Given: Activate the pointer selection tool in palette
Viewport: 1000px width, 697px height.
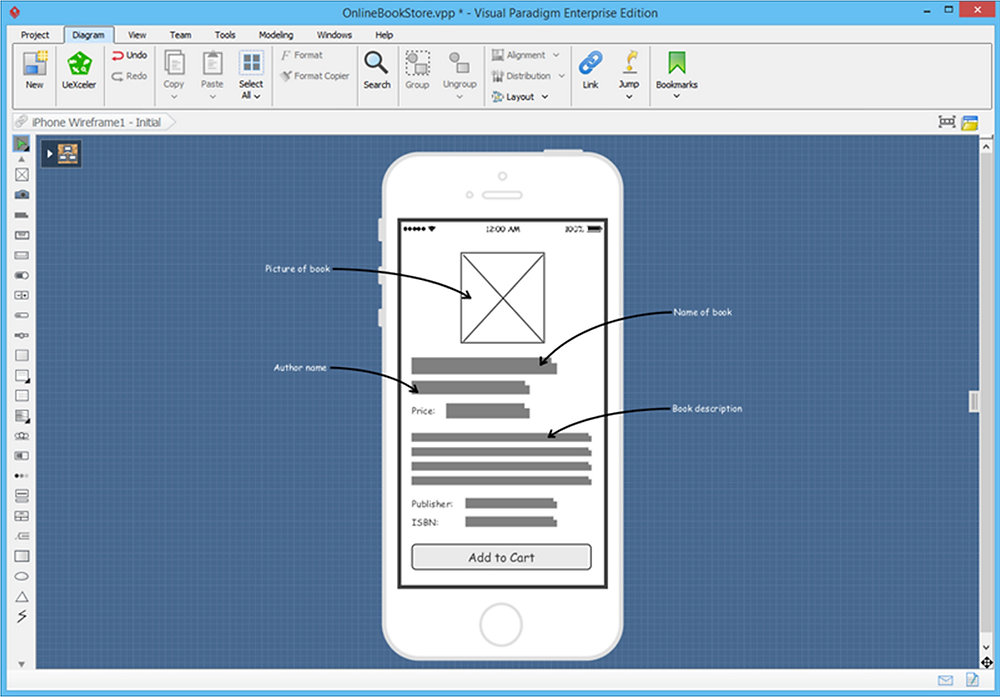Looking at the screenshot, I should pyautogui.click(x=22, y=143).
